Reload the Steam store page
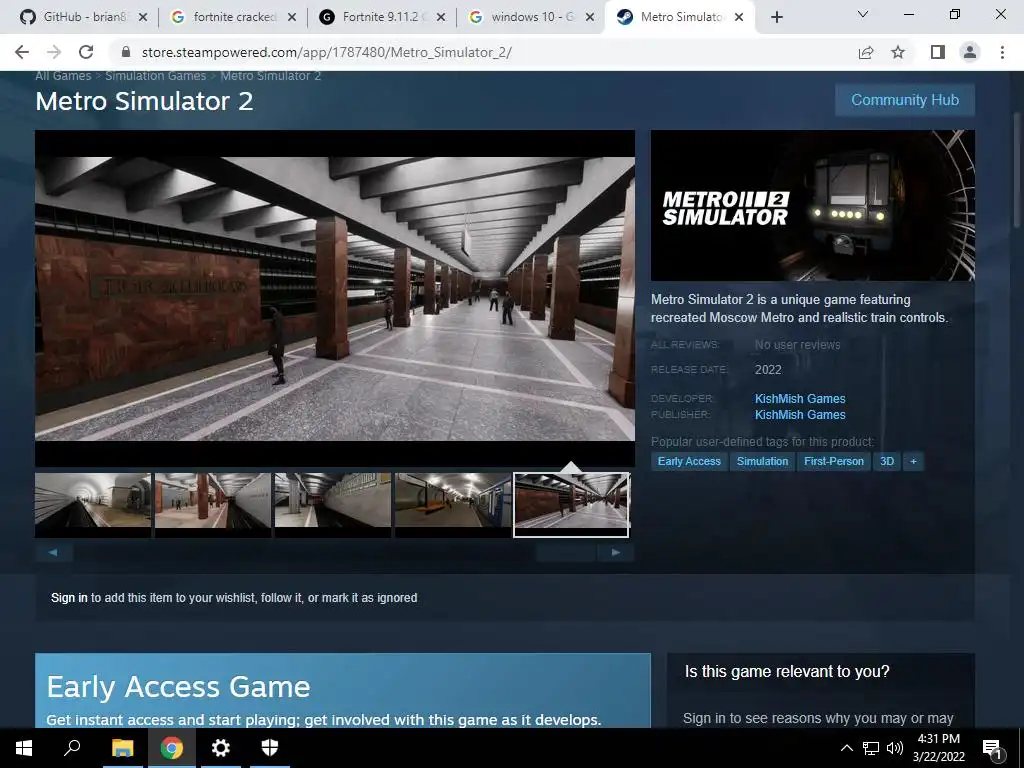Viewport: 1024px width, 768px height. pos(86,52)
